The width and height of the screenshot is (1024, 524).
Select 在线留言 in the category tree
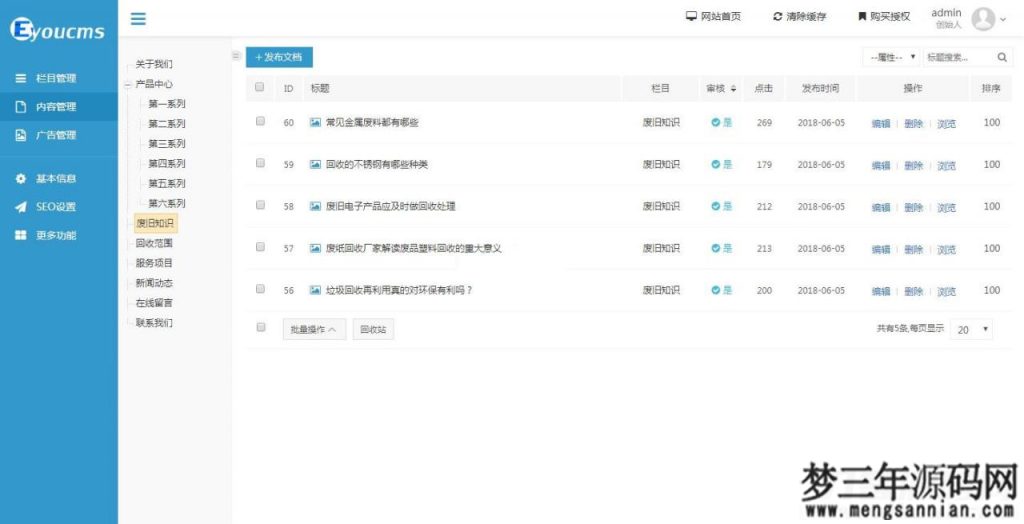(154, 303)
